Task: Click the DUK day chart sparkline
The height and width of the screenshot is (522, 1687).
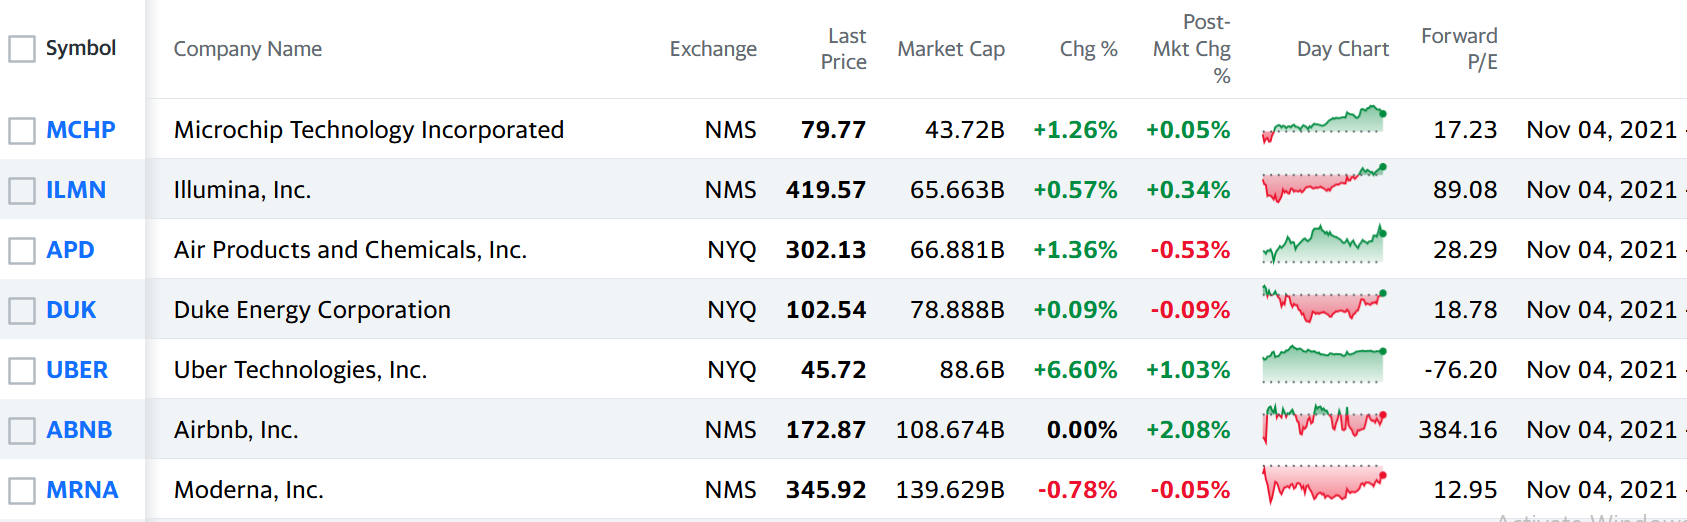Action: pos(1324,304)
